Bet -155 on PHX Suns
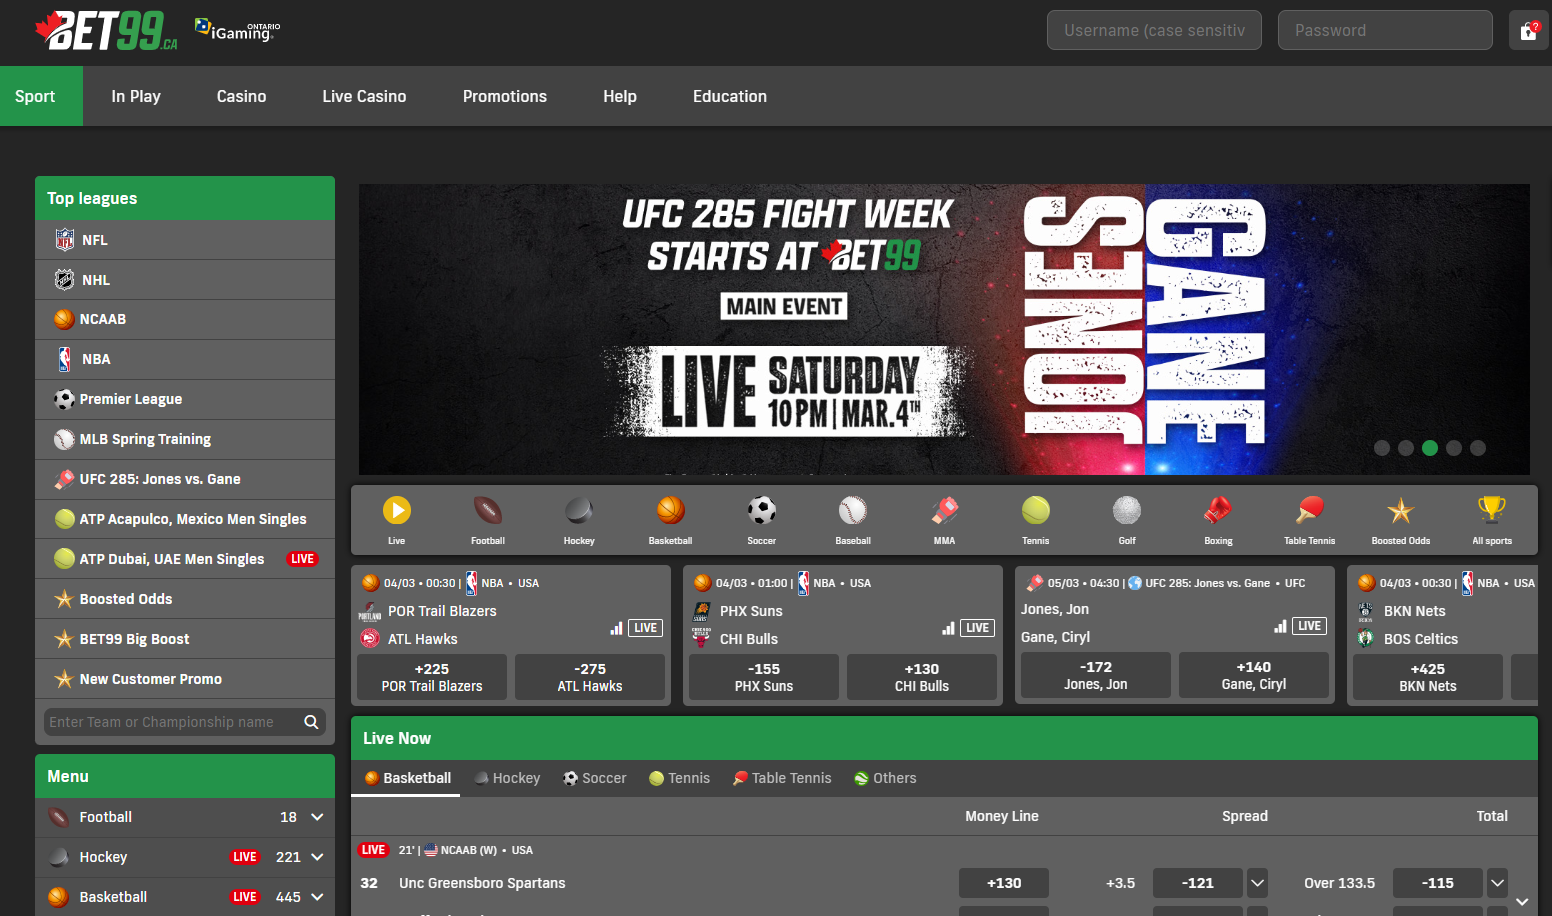 click(764, 677)
